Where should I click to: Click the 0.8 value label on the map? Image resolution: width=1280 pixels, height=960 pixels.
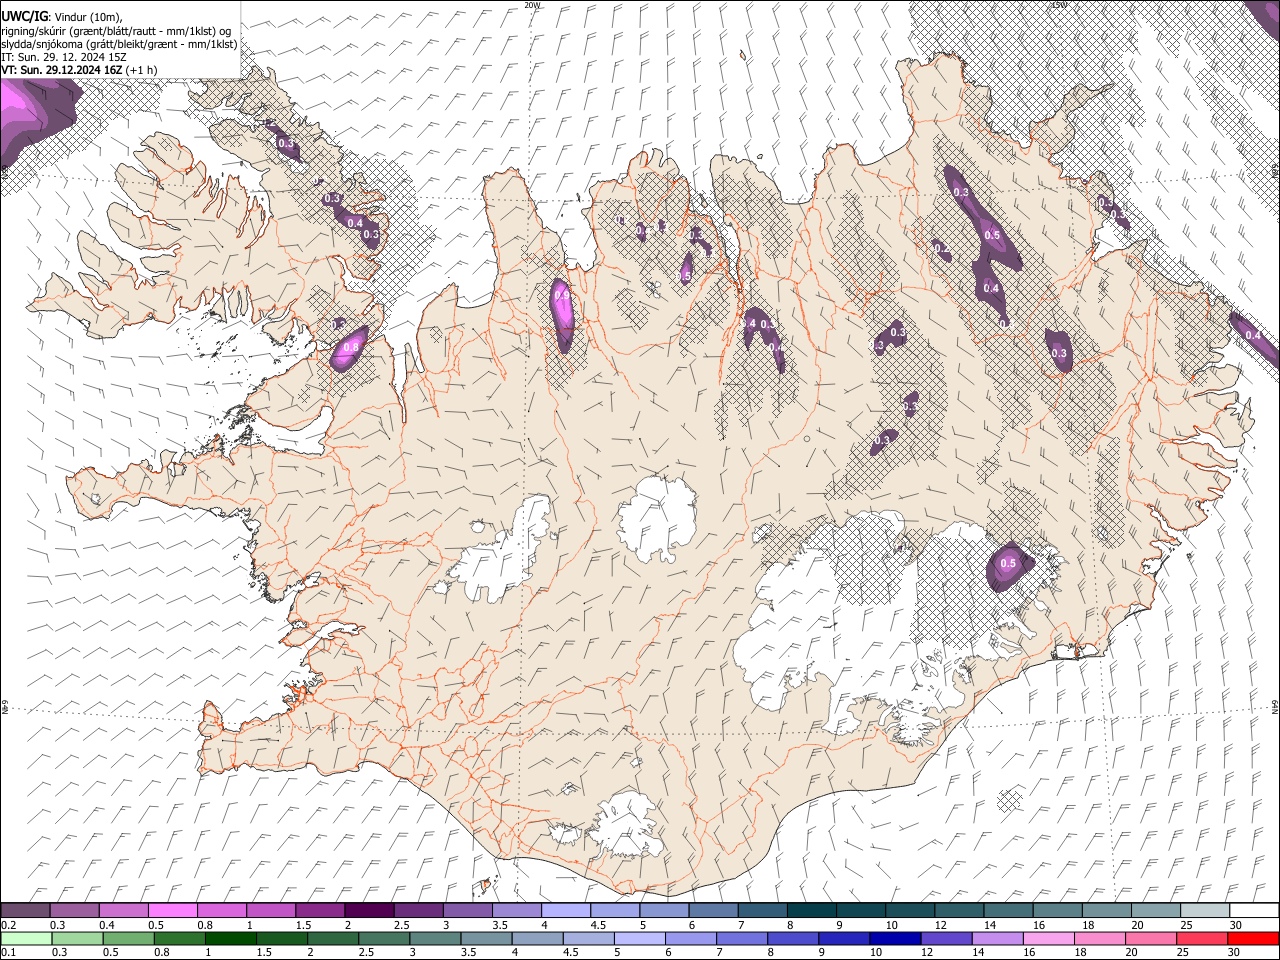[351, 347]
